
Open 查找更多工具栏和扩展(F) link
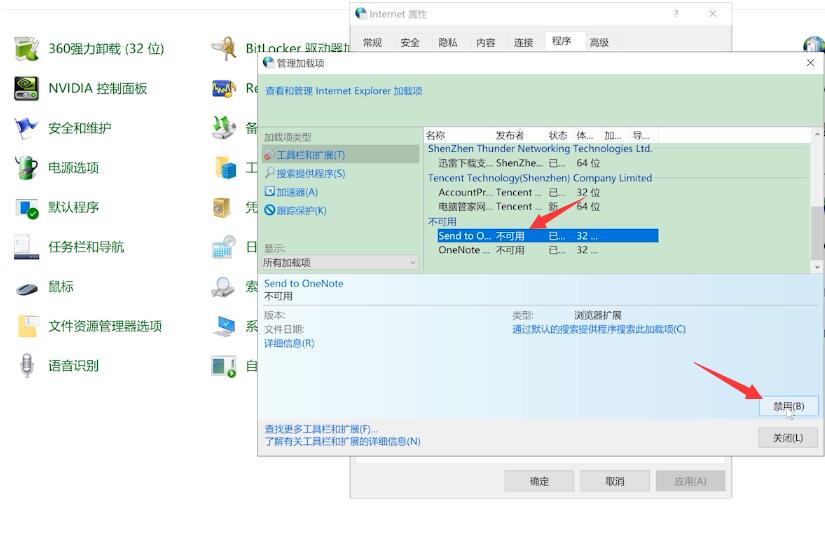point(321,429)
